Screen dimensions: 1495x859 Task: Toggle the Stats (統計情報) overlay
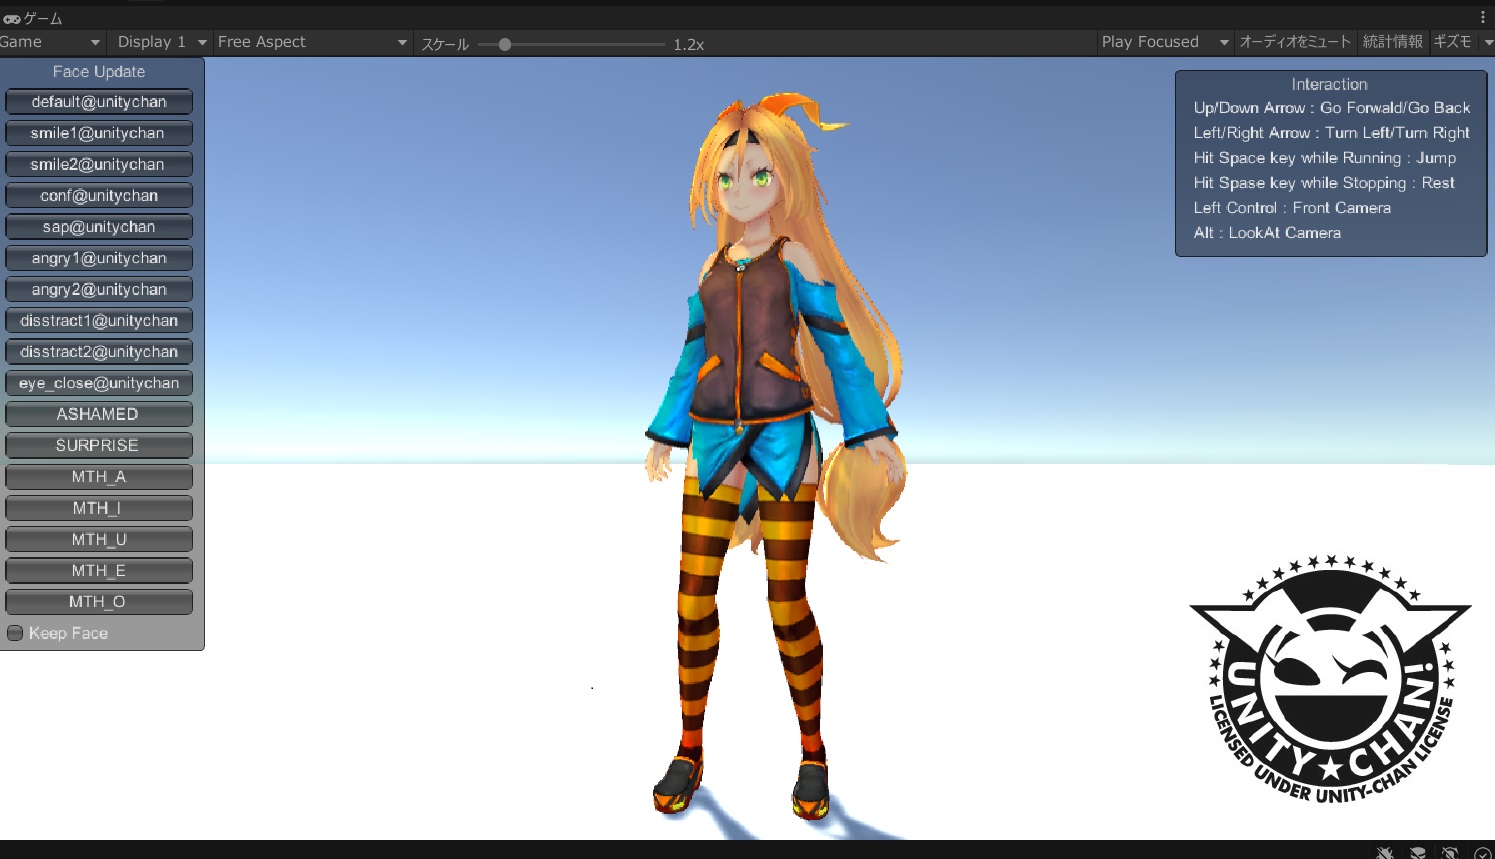(x=1392, y=42)
